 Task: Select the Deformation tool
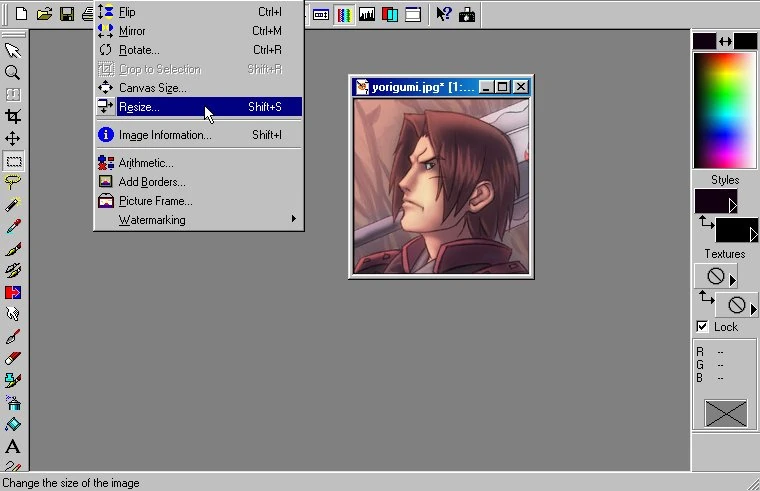(13, 95)
